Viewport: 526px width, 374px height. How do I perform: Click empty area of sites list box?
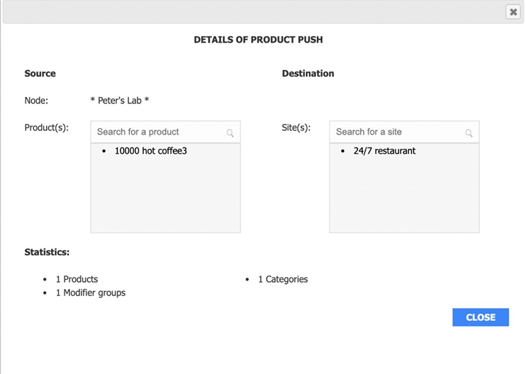[x=404, y=195]
